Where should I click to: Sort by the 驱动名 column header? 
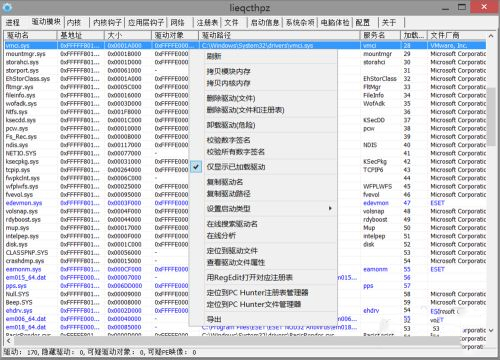30,35
